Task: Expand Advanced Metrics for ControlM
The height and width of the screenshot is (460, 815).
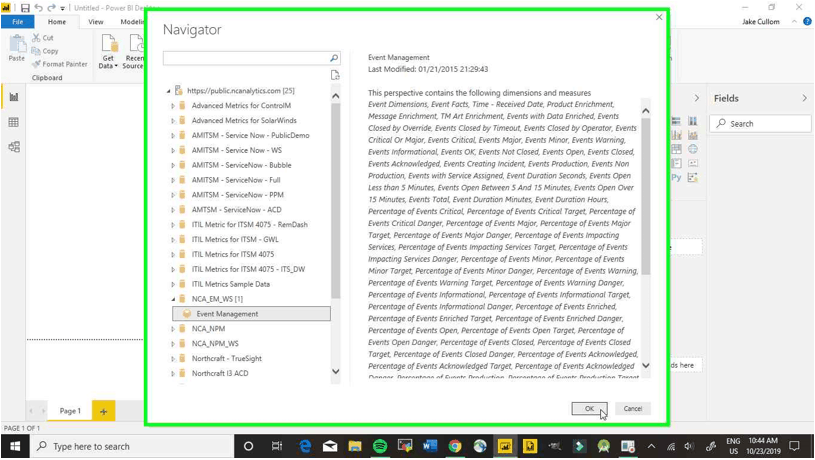Action: (173, 106)
